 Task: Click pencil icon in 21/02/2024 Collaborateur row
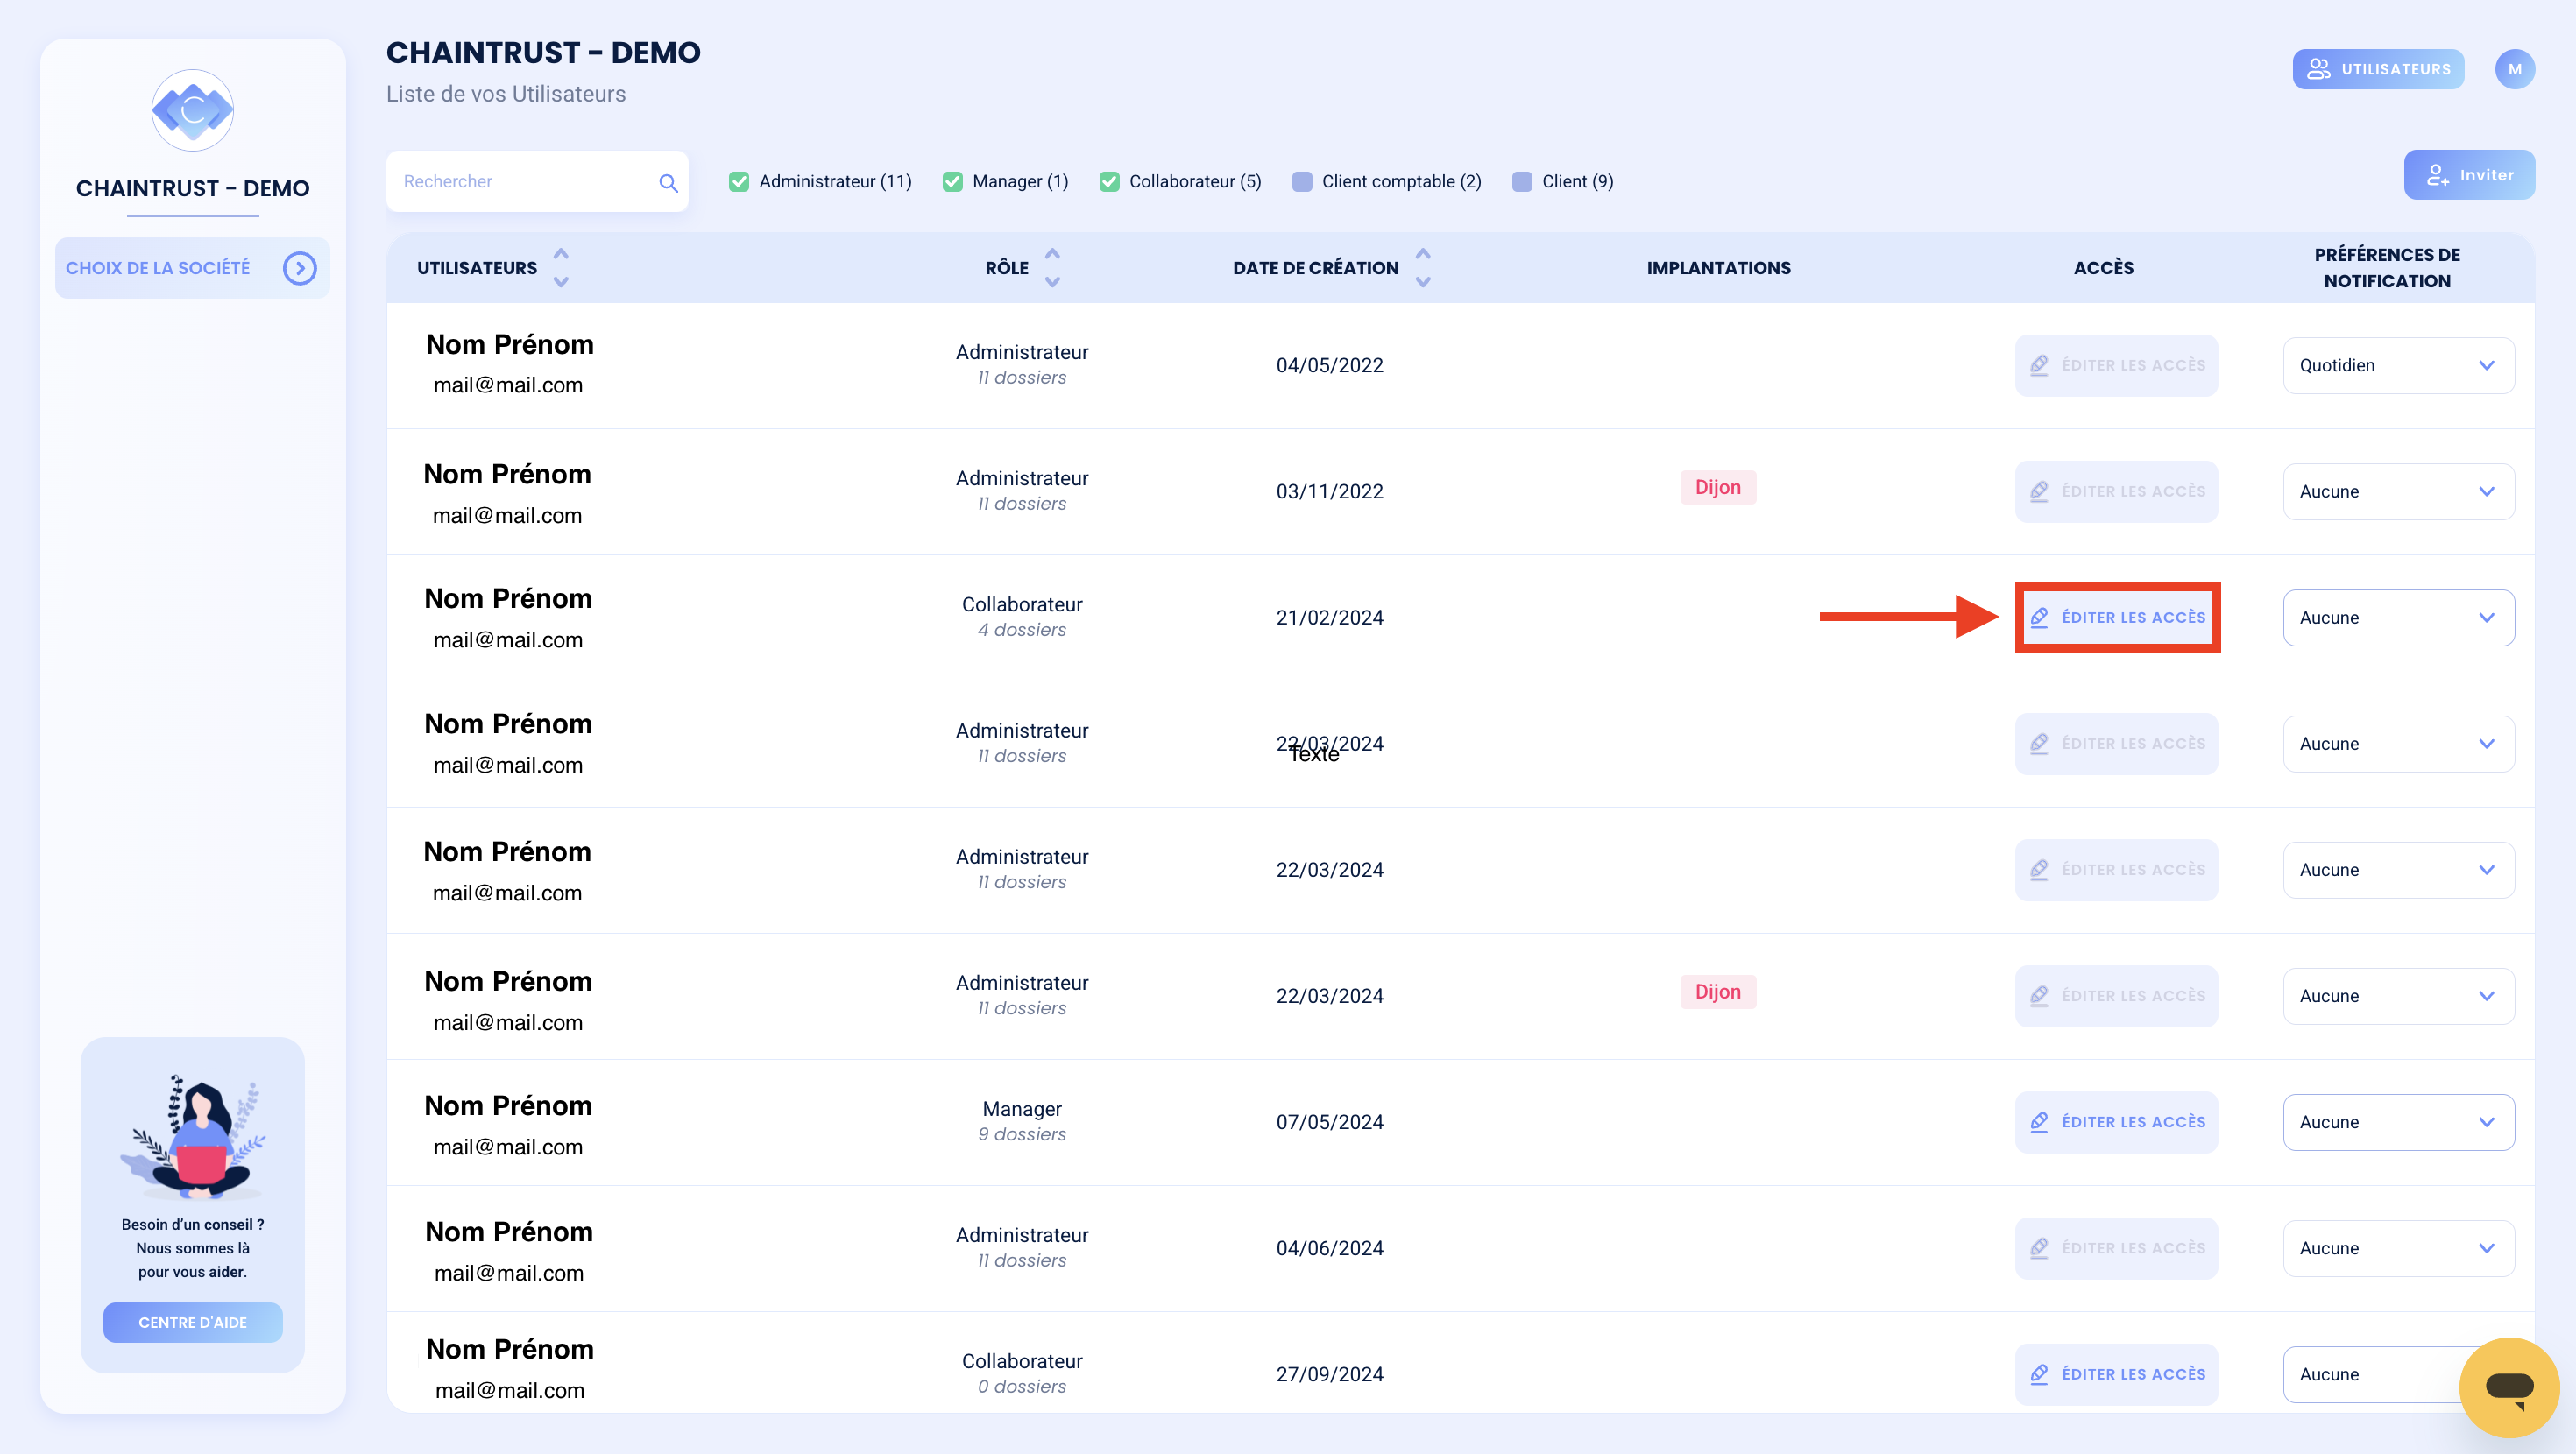pos(2039,617)
